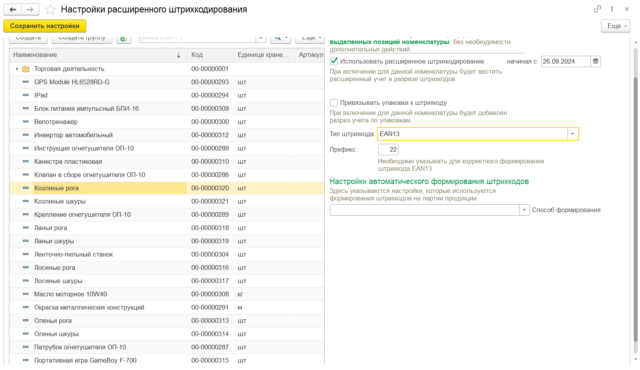Viewport: 640px width, 370px height.
Task: Select the Ланьи шкуры item
Action: pyautogui.click(x=167, y=241)
